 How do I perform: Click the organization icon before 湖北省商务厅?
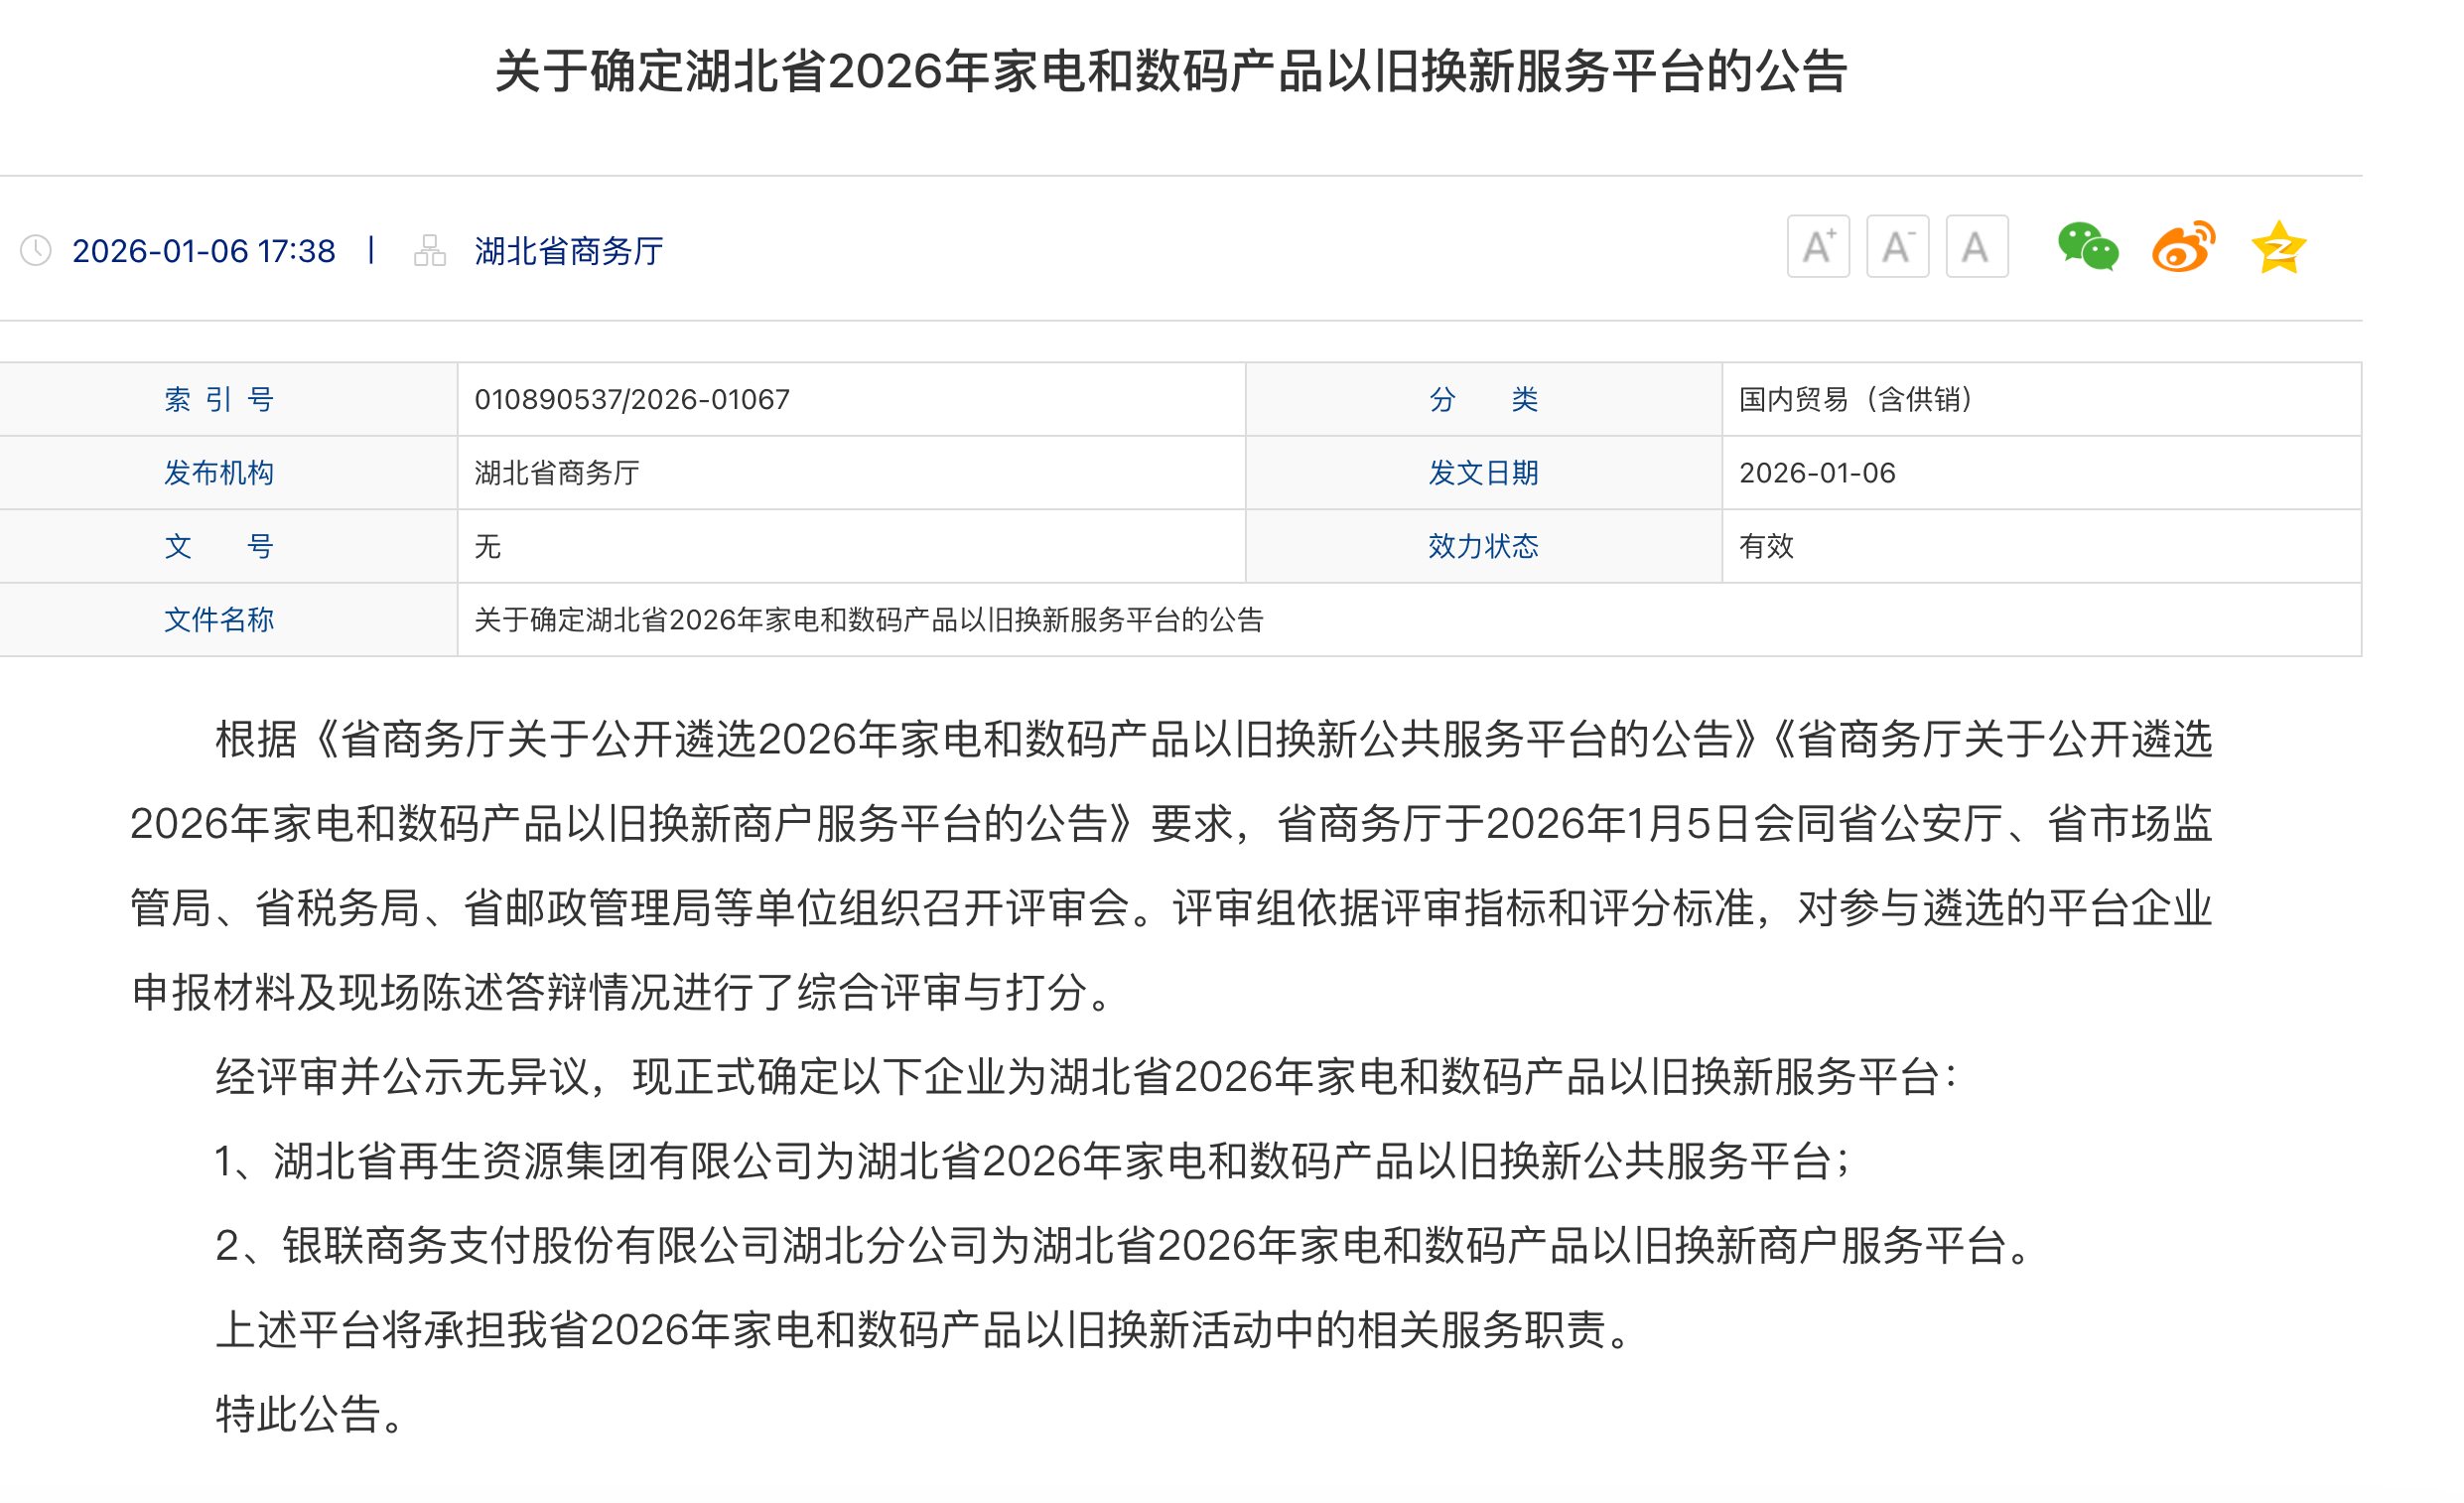click(x=430, y=251)
